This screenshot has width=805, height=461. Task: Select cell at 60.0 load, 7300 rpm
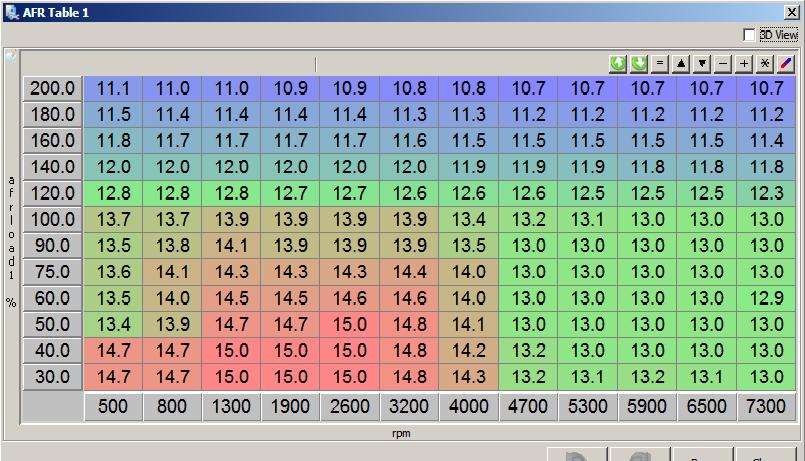(x=766, y=298)
